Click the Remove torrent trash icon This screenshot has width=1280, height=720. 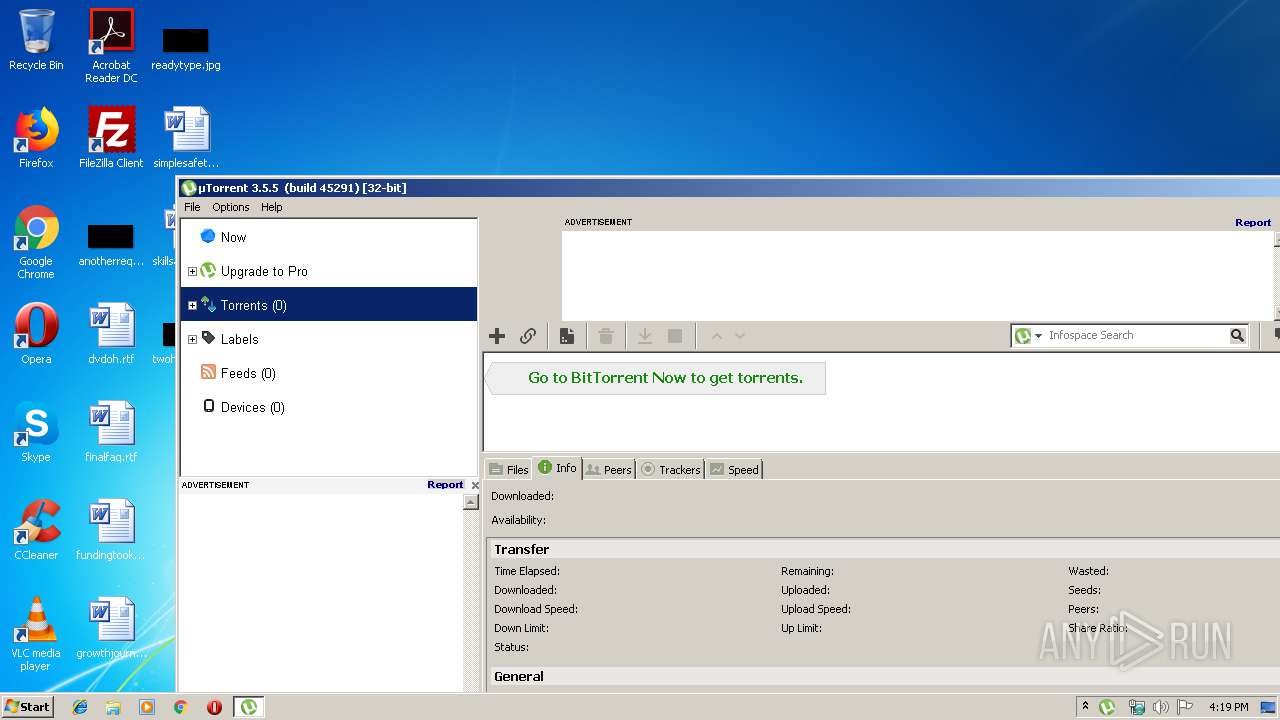tap(606, 336)
